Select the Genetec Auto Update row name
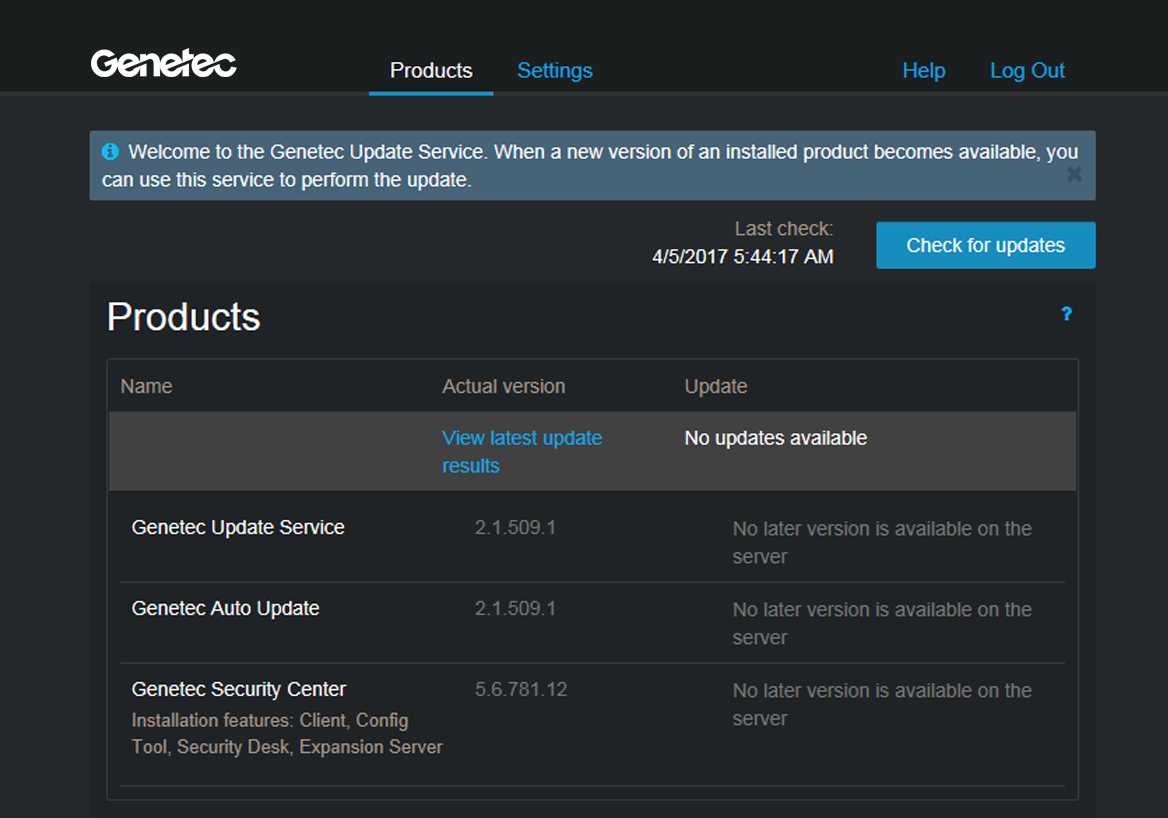 tap(225, 609)
